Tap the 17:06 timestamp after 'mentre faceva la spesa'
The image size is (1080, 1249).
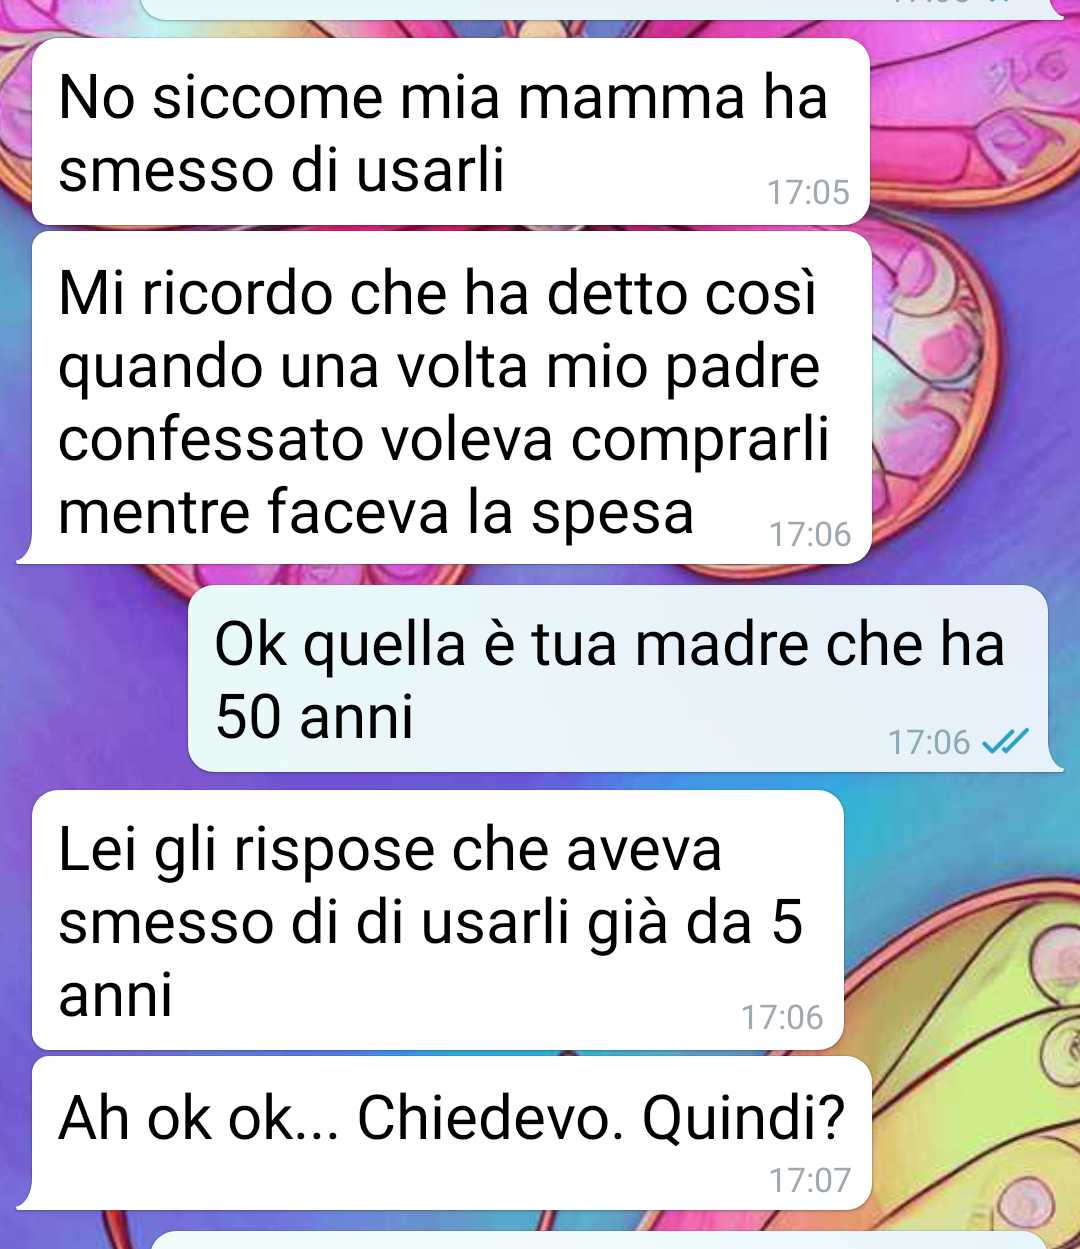point(810,535)
